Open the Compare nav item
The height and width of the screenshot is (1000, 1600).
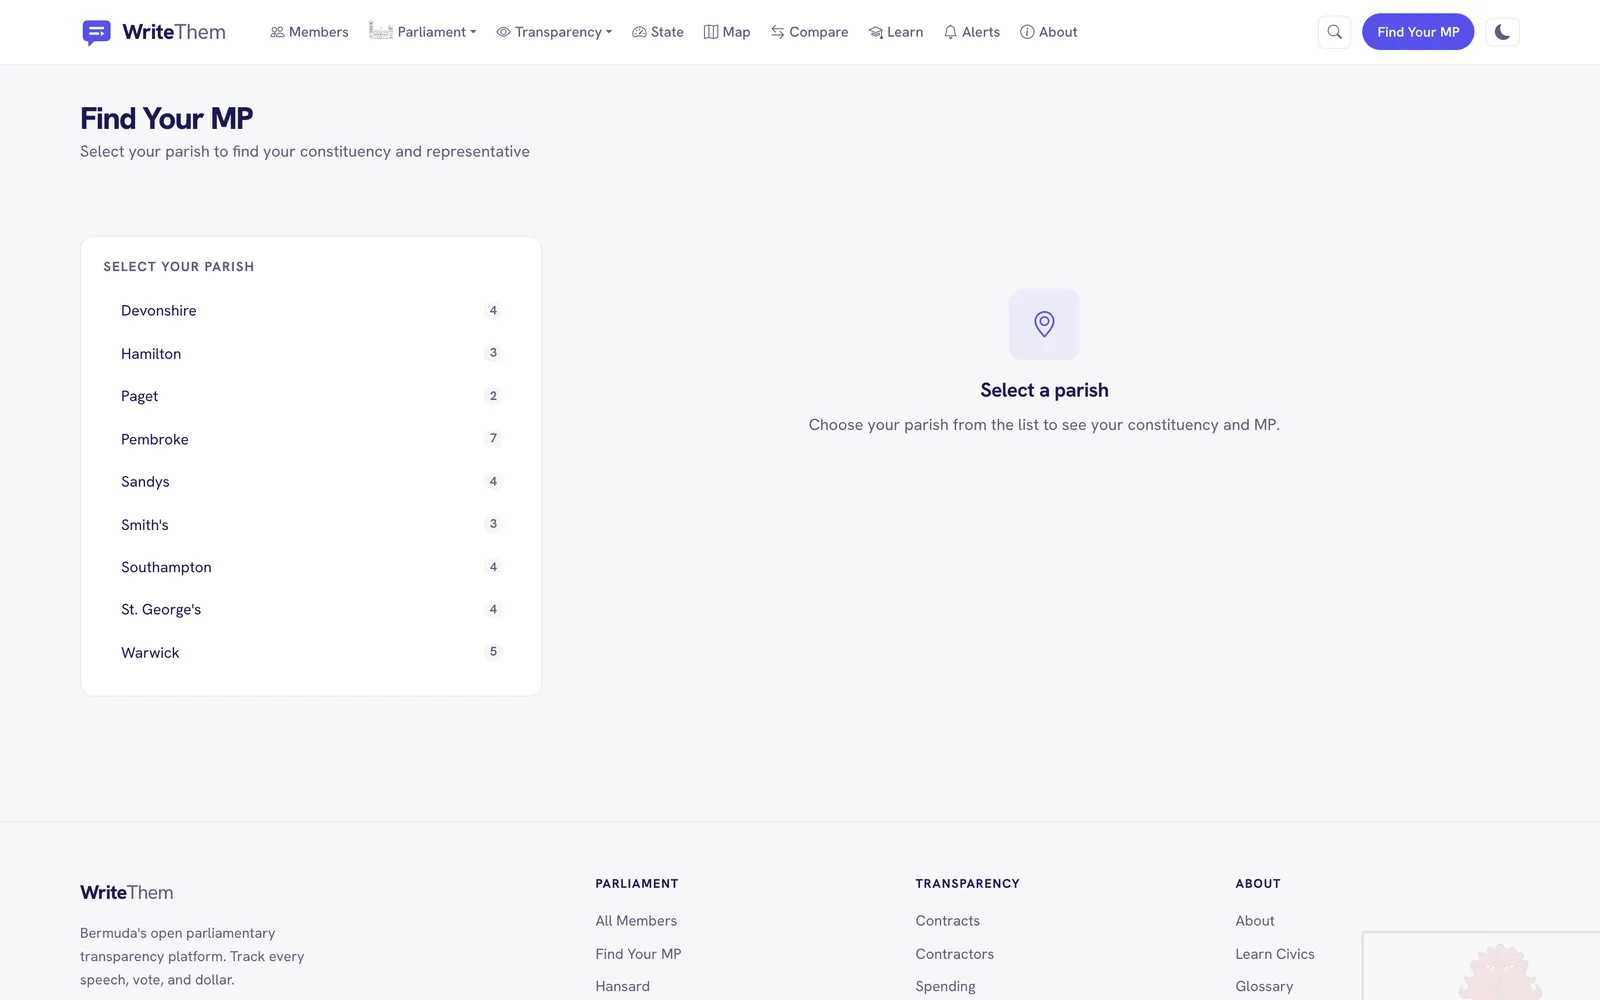(809, 32)
